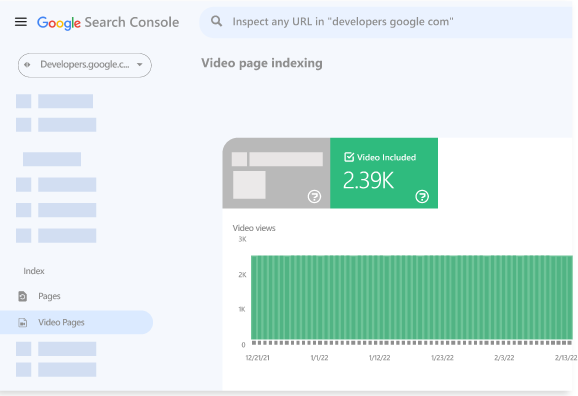
Task: Open help on the gray card
Action: tap(314, 196)
